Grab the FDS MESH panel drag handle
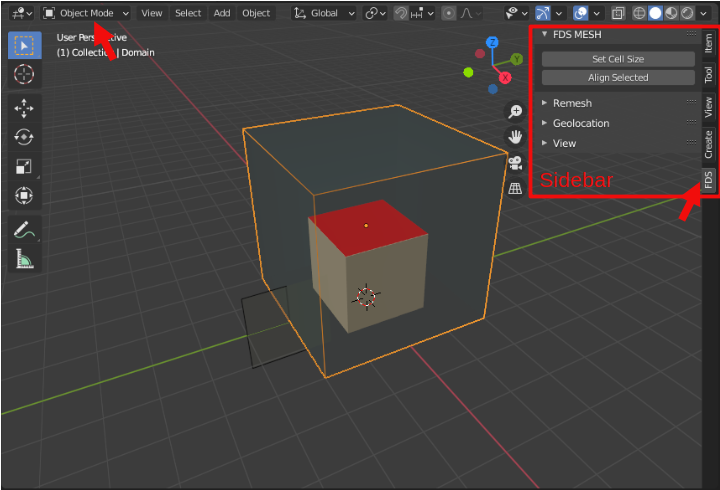 coord(691,34)
